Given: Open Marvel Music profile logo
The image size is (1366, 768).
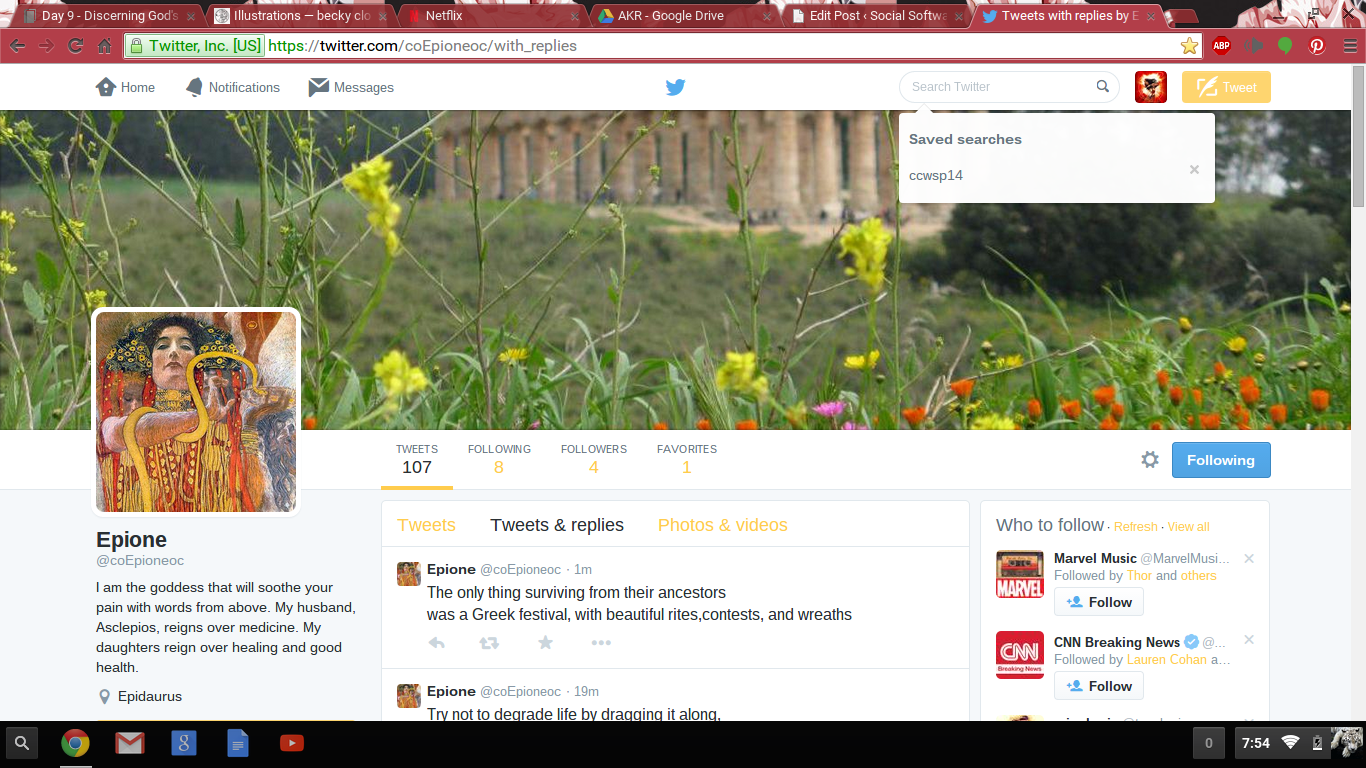Looking at the screenshot, I should tap(1020, 575).
